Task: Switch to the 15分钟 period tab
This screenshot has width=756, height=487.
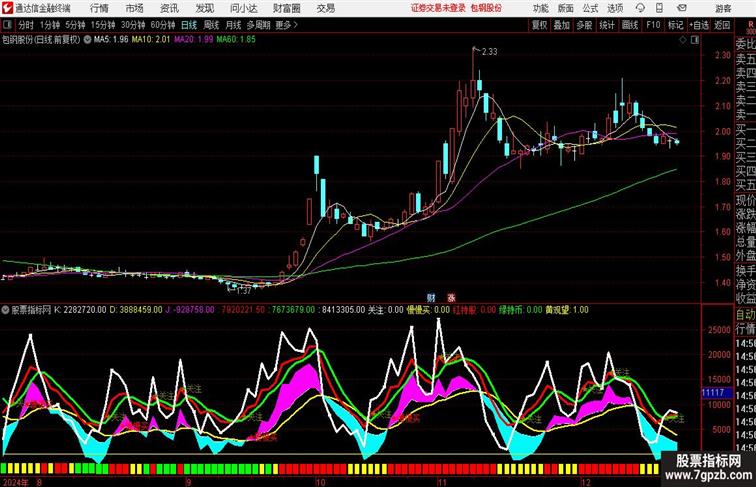Action: point(103,25)
